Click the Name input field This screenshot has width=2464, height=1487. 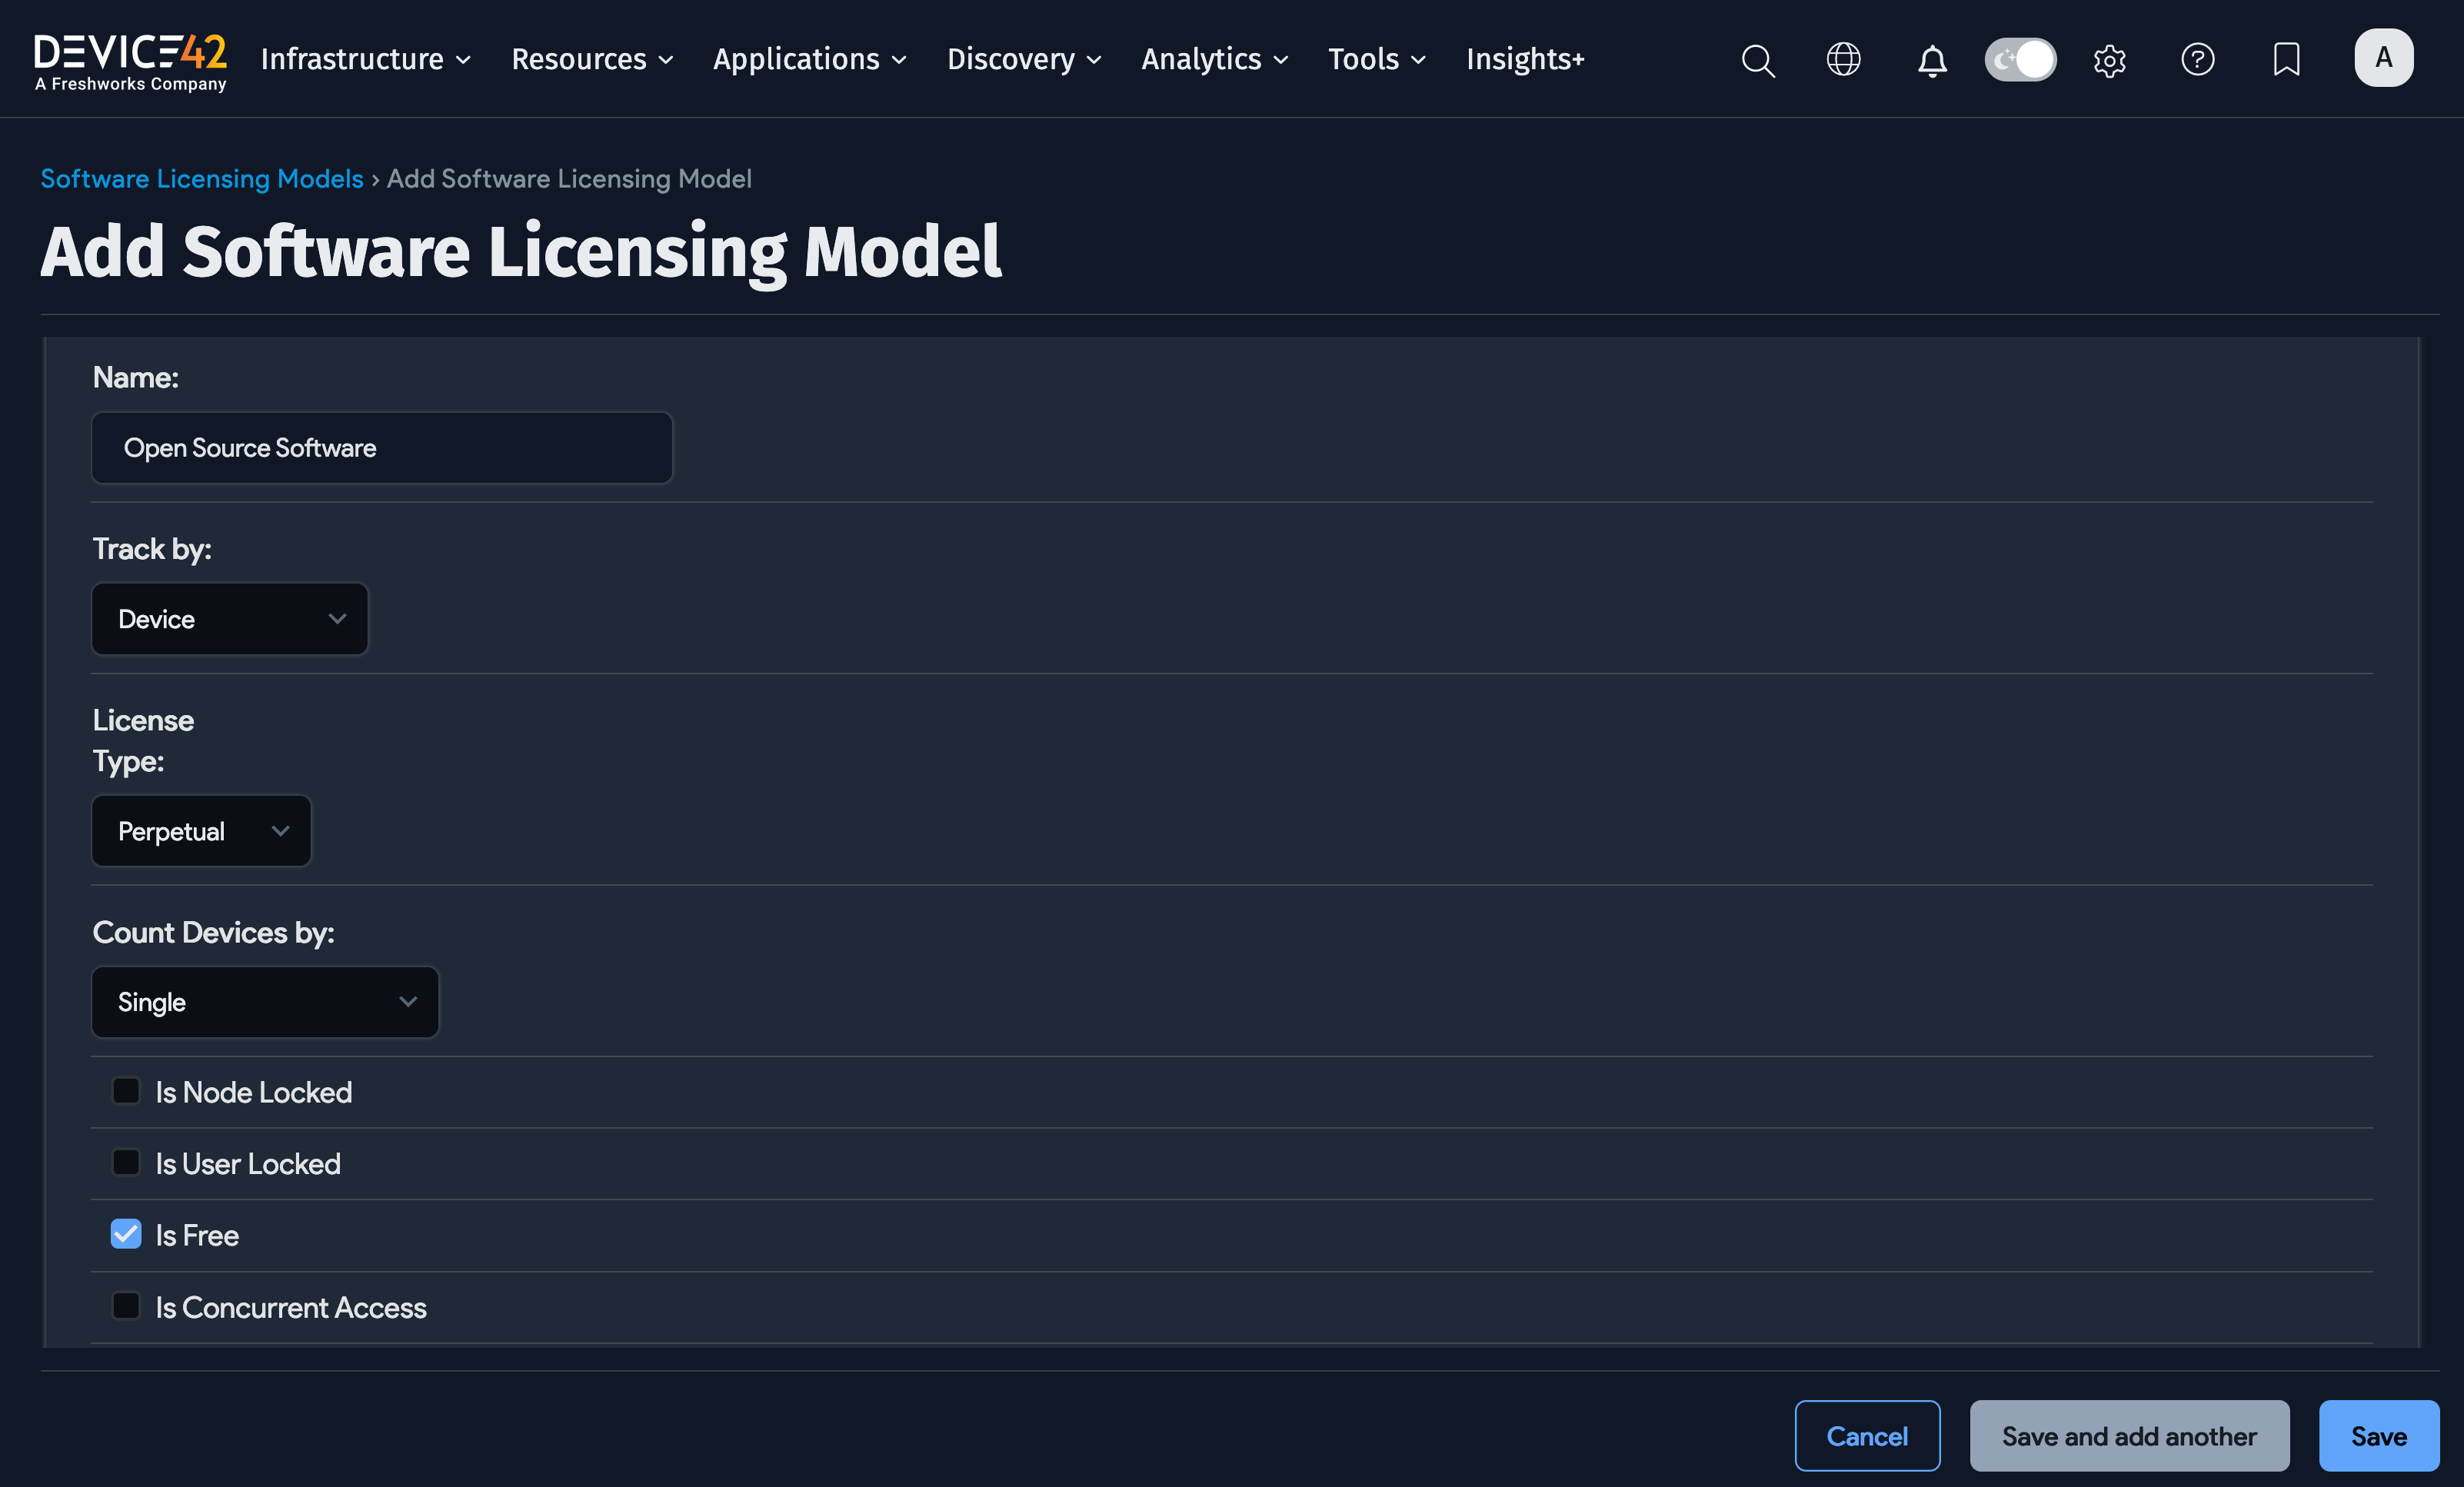[x=381, y=448]
